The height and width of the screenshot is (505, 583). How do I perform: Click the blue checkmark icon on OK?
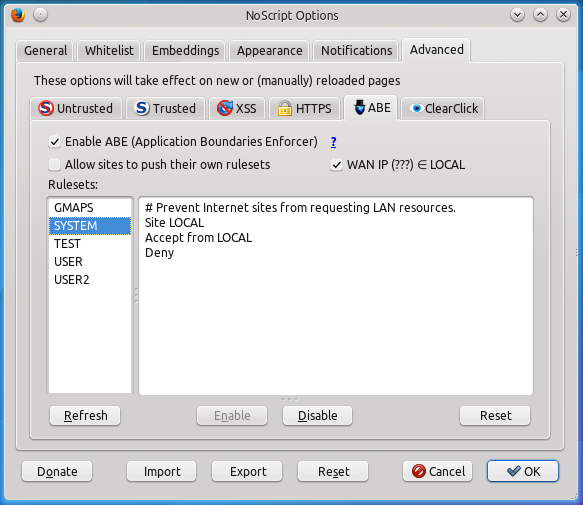point(513,471)
